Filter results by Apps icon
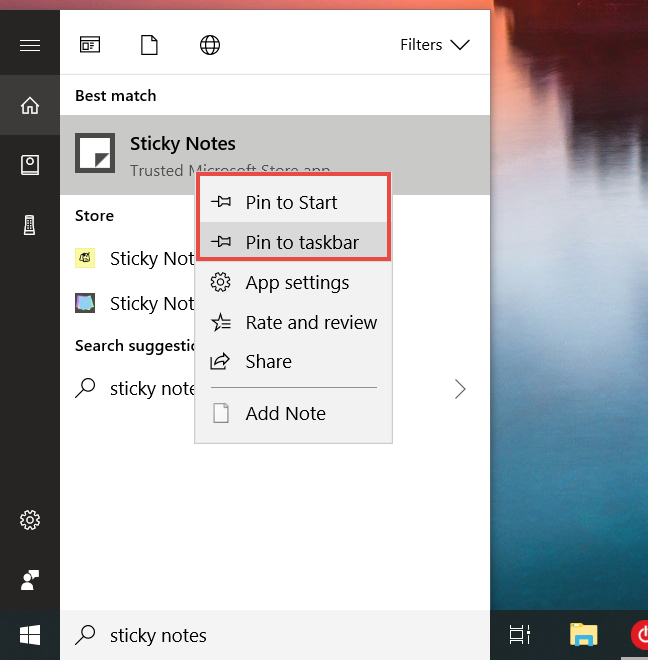Screen dimensions: 648x660 [x=90, y=45]
